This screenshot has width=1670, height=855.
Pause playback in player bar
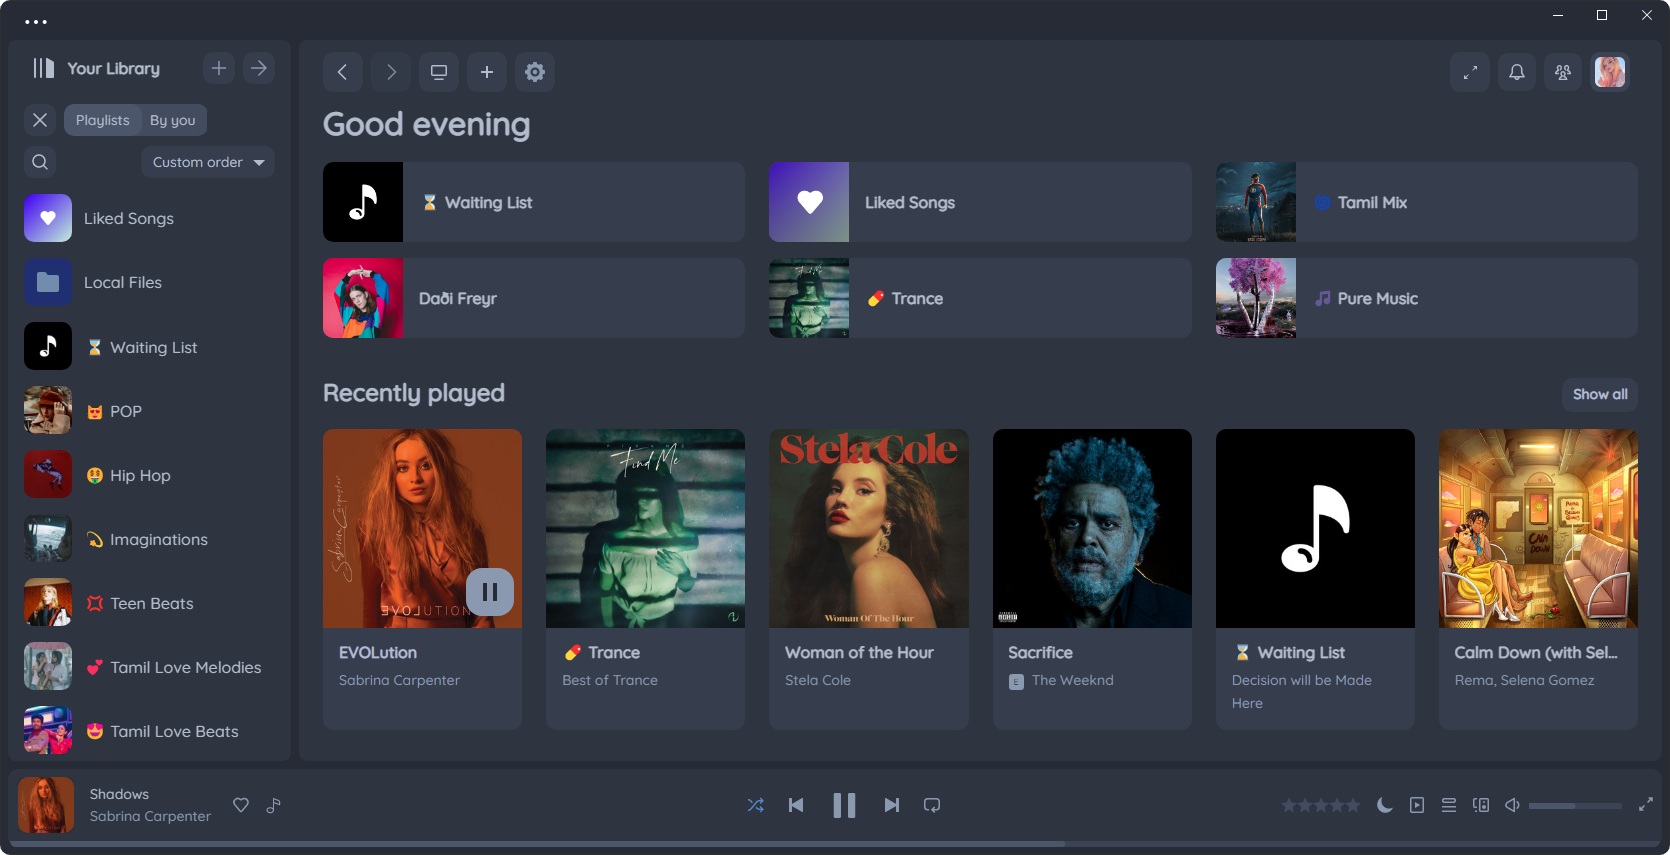(844, 805)
